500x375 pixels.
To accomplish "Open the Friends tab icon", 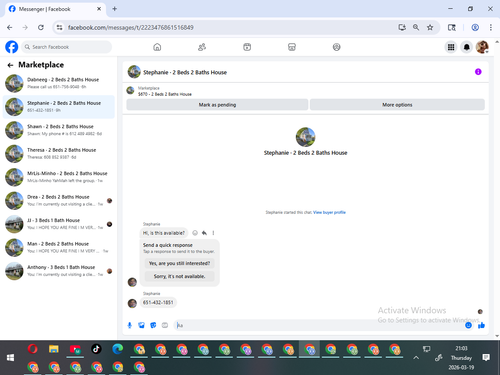I will tap(202, 47).
